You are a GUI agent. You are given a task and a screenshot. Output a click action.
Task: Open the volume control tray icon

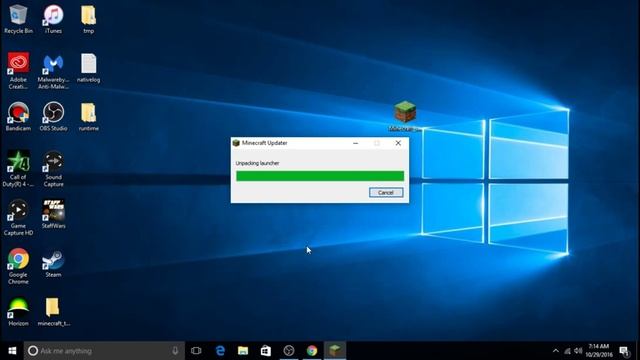pyautogui.click(x=578, y=351)
